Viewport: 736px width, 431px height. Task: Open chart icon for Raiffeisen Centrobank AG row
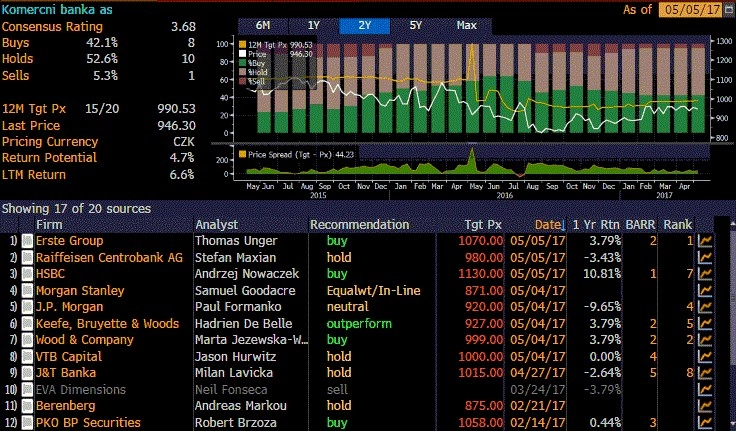click(x=705, y=257)
